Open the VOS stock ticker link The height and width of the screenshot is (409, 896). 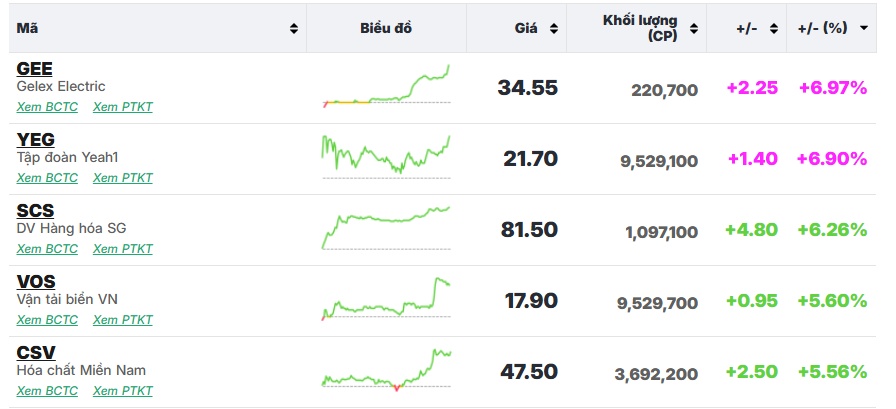36,282
